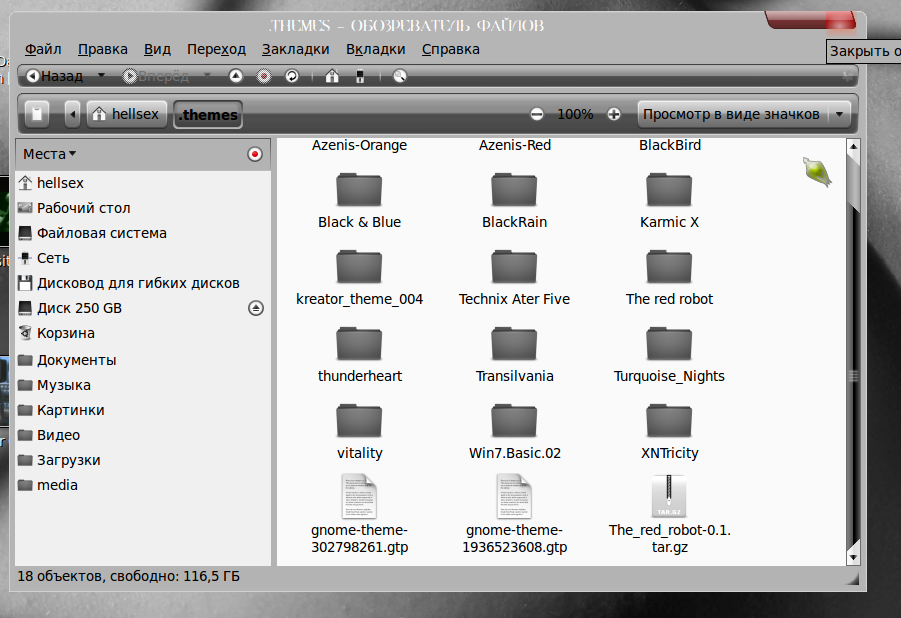Viewport: 901px width, 618px height.
Task: Open the Переход menu
Action: pyautogui.click(x=216, y=49)
